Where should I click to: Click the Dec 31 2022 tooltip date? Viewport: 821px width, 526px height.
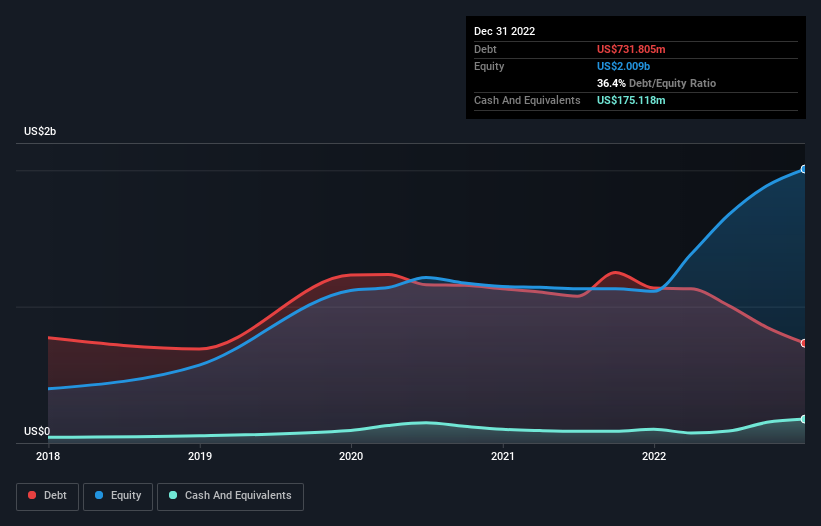(504, 31)
